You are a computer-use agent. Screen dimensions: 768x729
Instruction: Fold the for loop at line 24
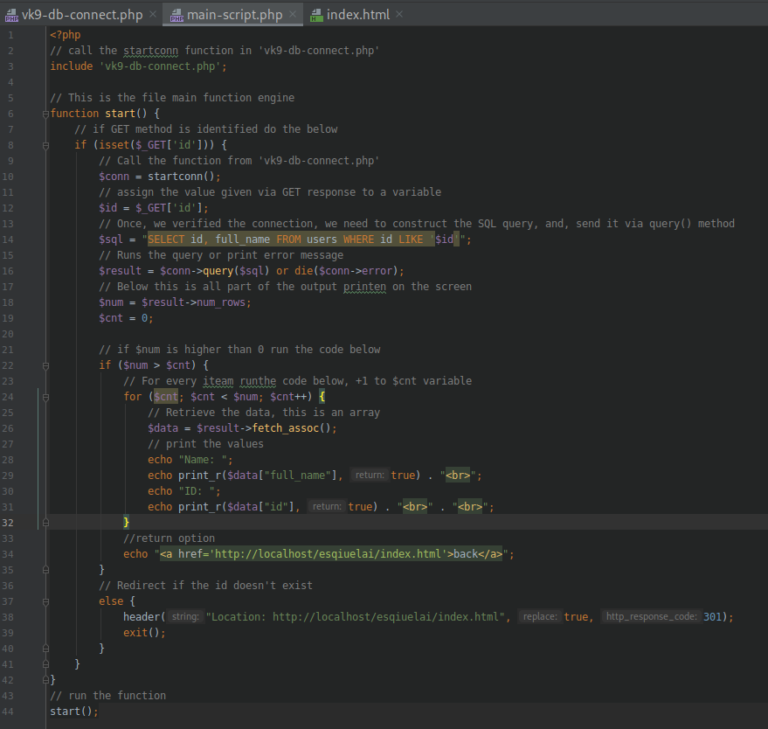44,397
